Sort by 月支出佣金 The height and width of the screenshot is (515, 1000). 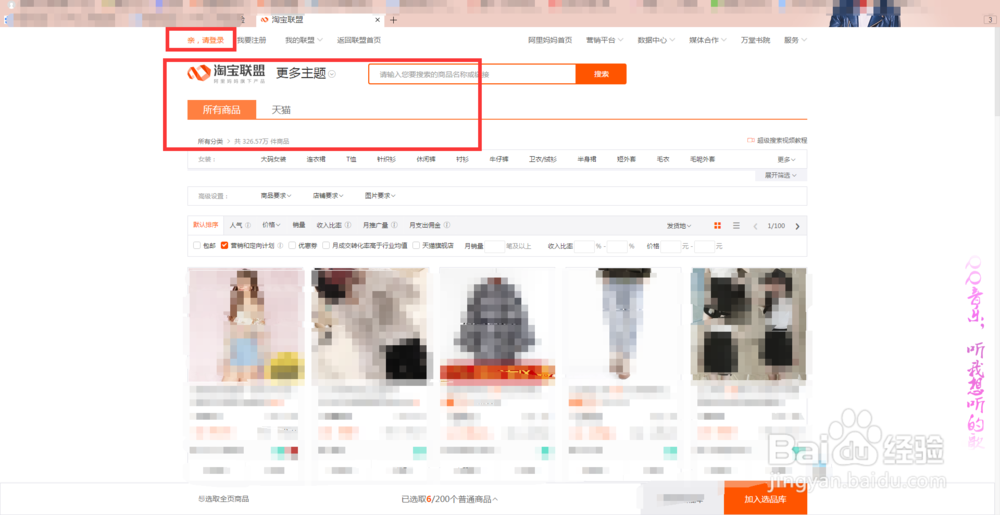point(425,225)
